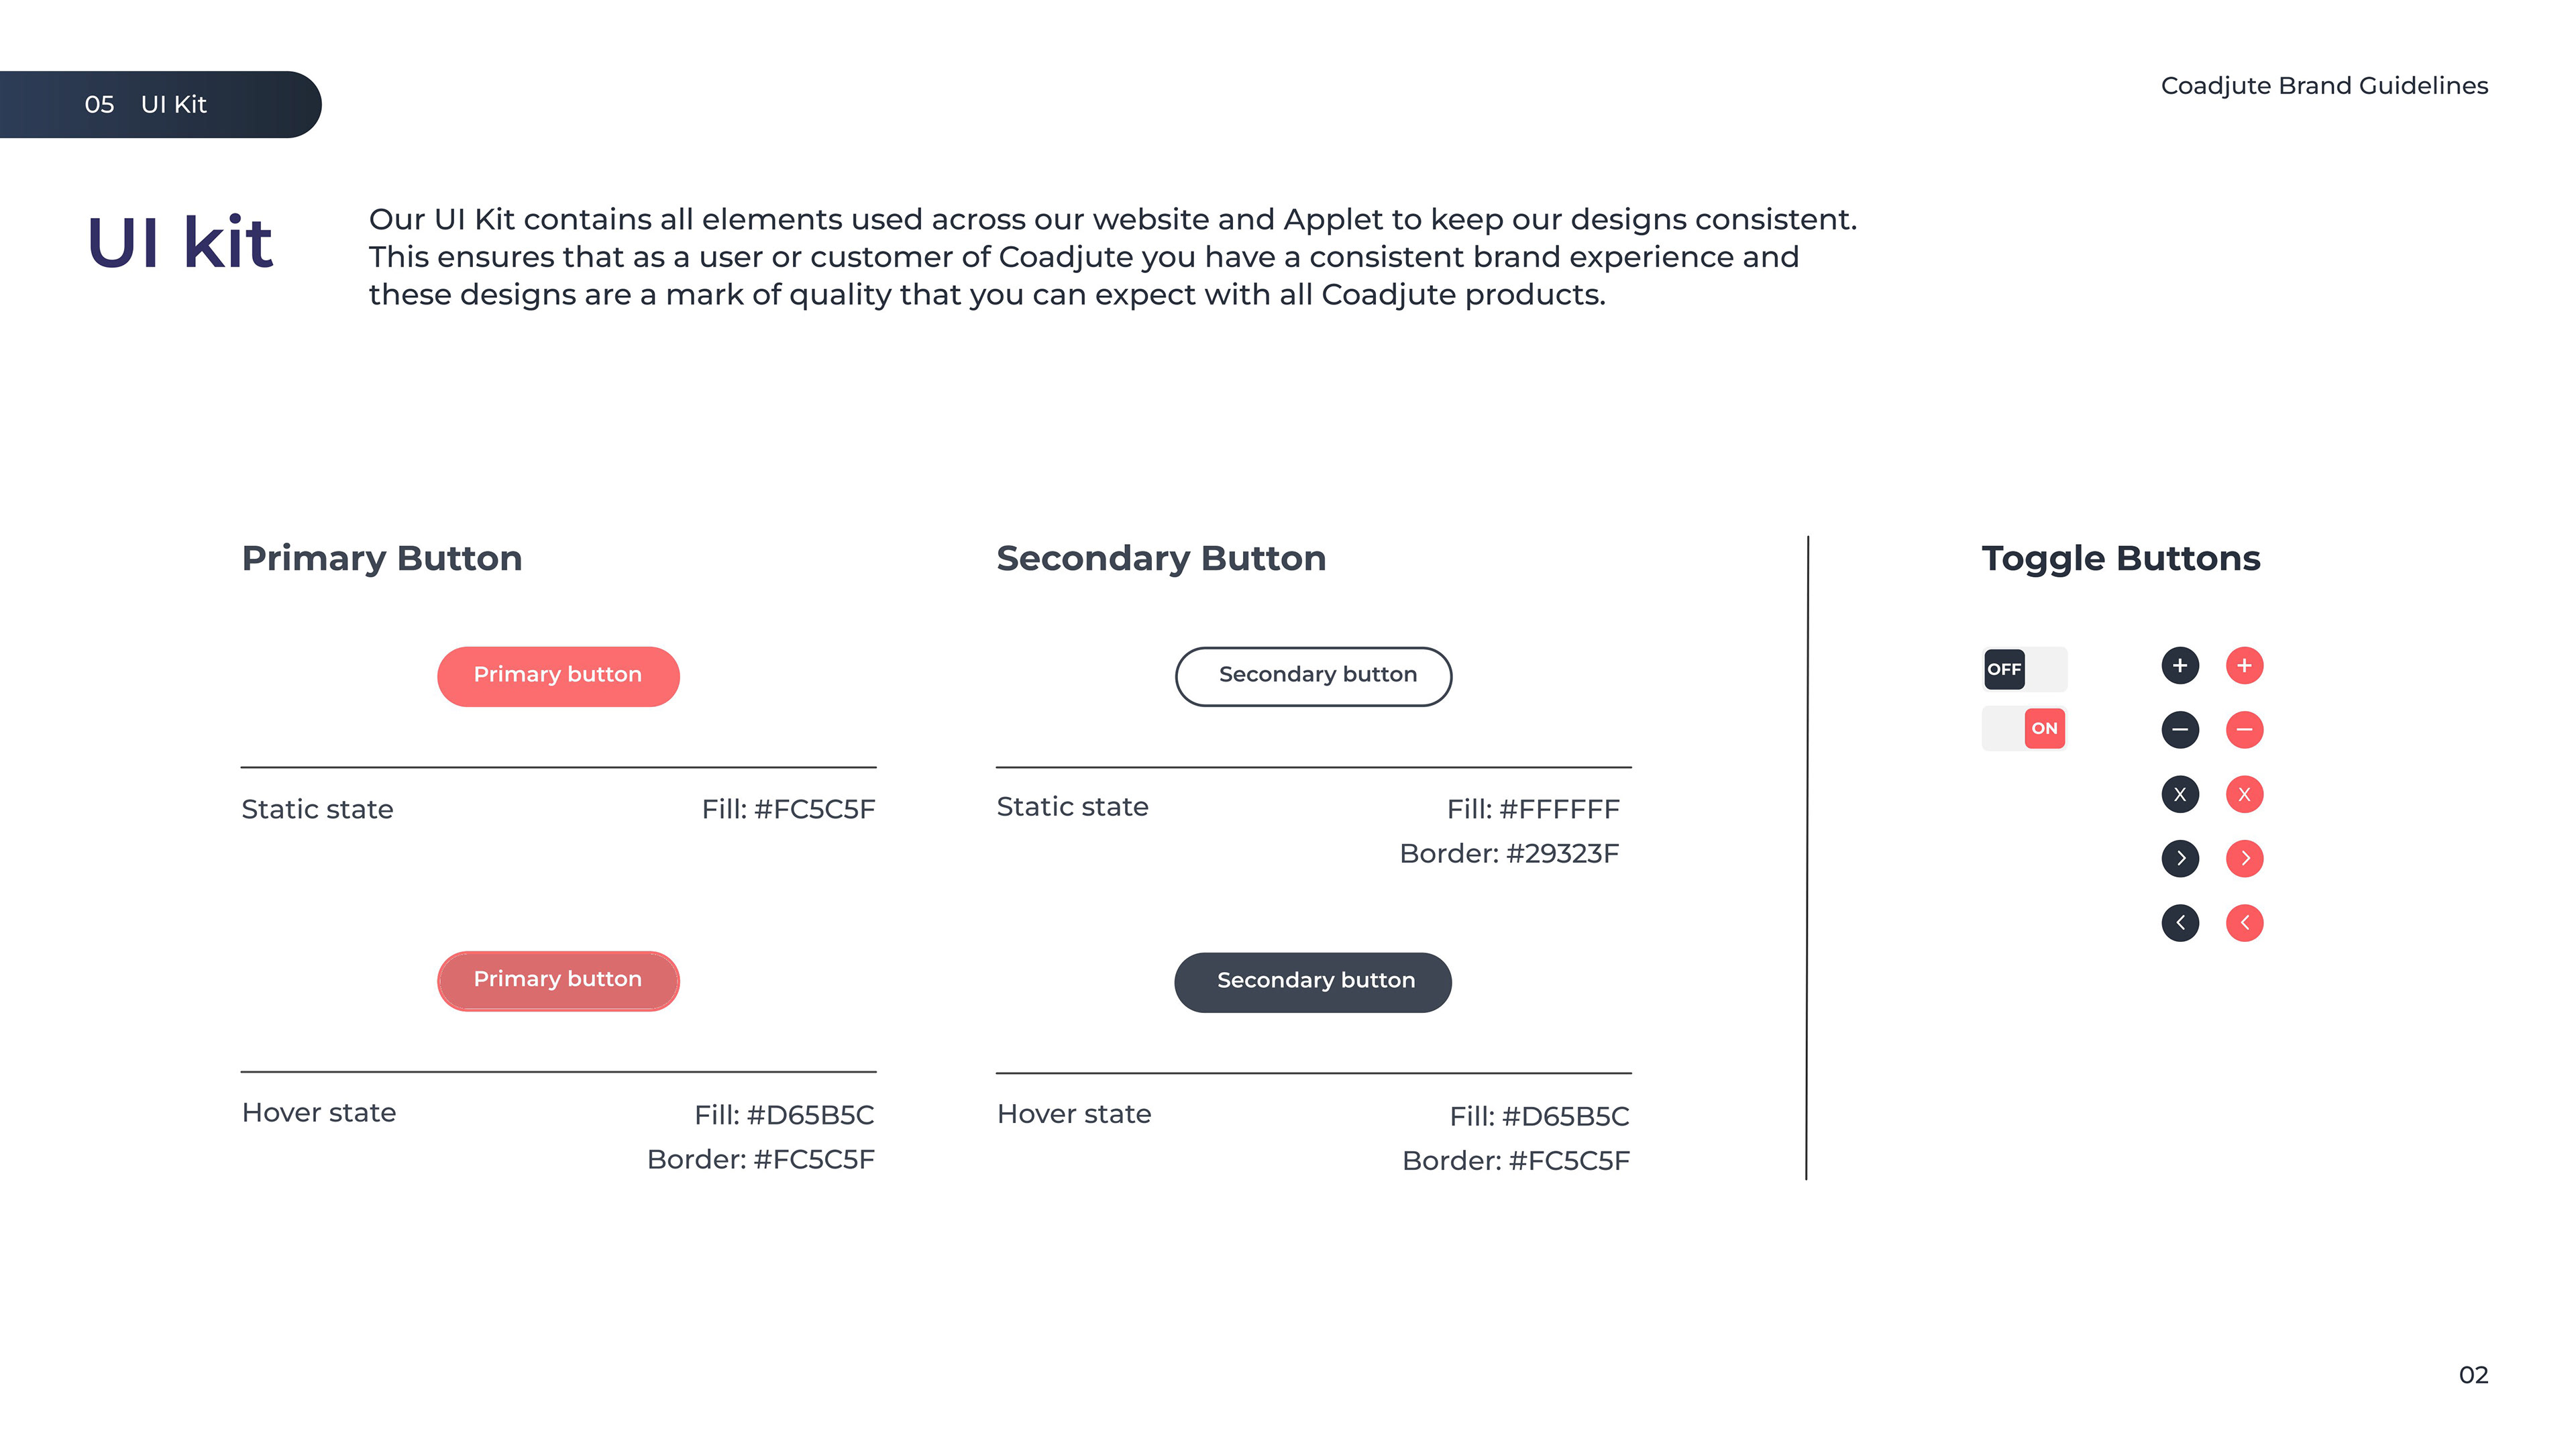
Task: Click the dark plus circle icon
Action: (x=2180, y=666)
